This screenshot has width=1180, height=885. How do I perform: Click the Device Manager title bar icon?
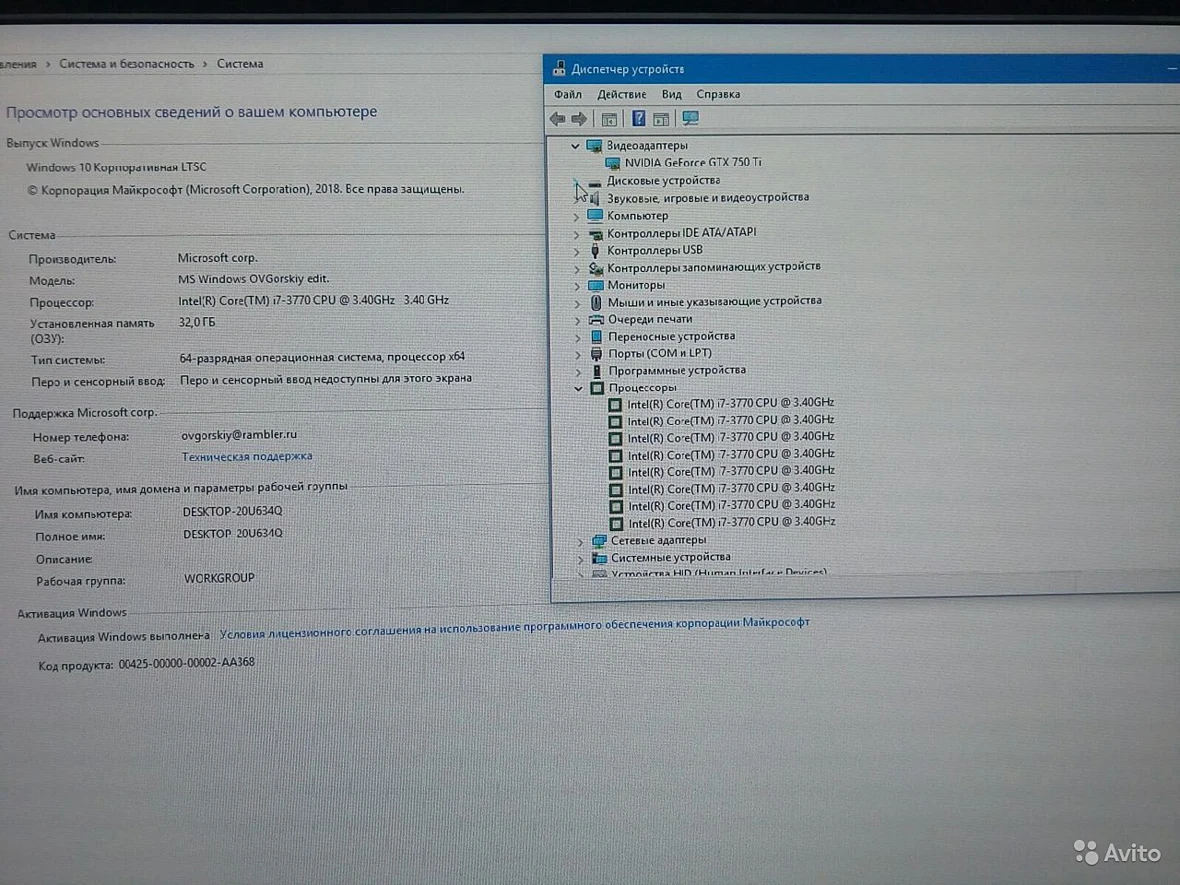[558, 68]
